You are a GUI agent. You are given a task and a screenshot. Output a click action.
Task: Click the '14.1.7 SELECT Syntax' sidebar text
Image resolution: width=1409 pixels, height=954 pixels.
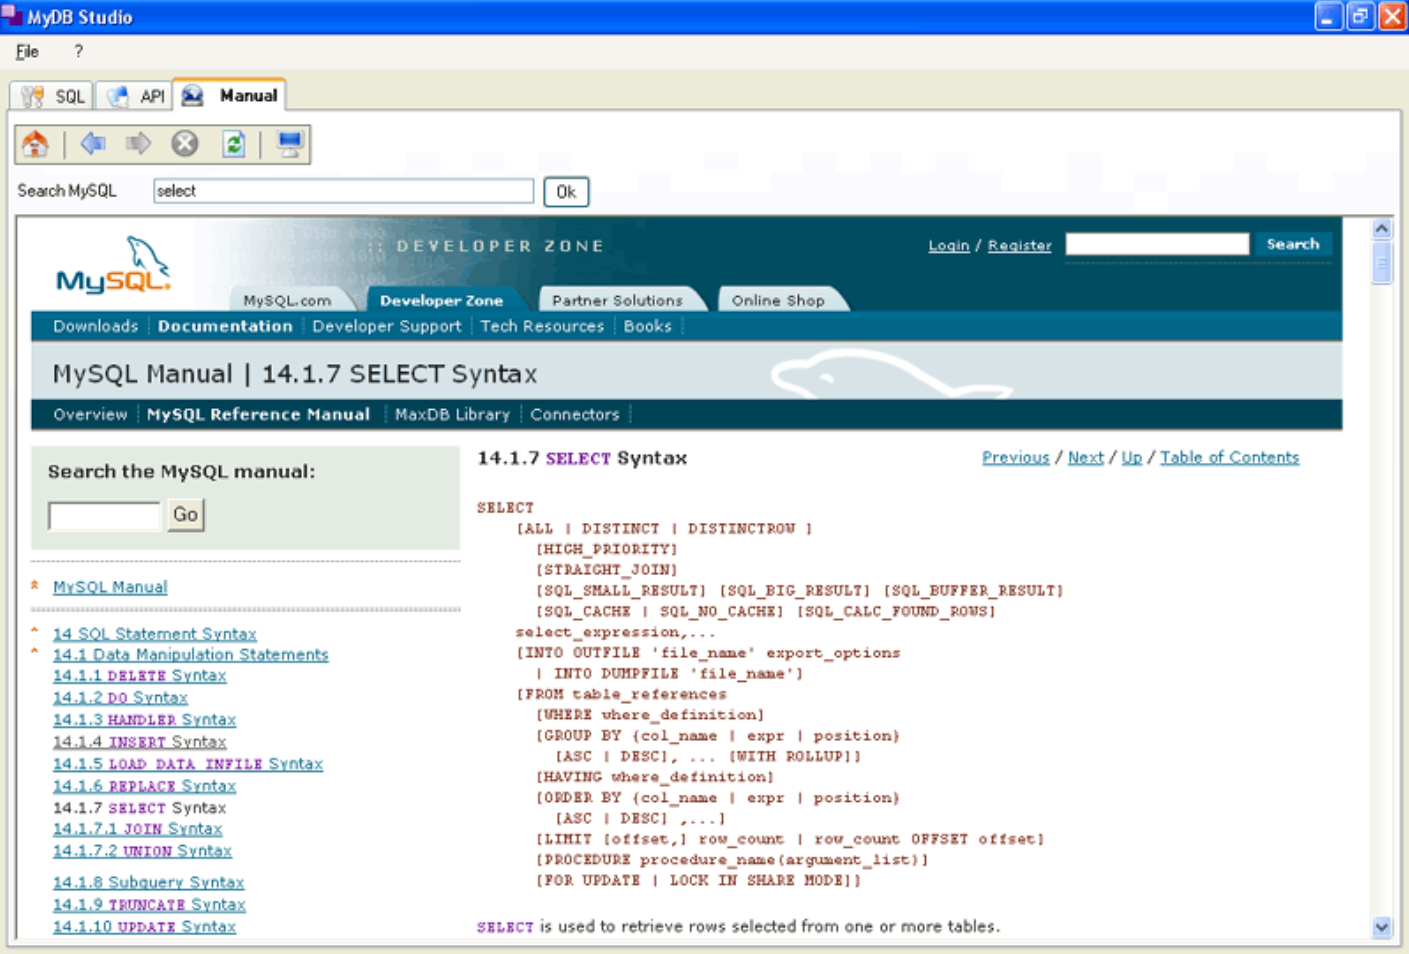140,808
